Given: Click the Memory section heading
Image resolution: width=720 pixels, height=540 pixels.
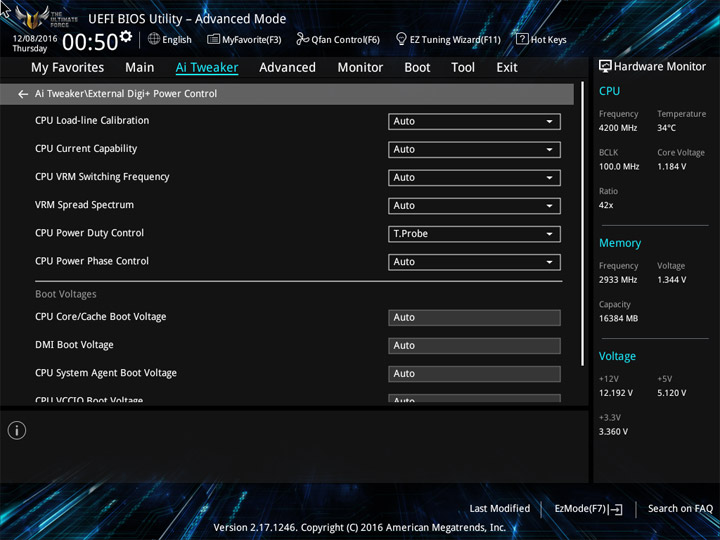Looking at the screenshot, I should (x=620, y=243).
